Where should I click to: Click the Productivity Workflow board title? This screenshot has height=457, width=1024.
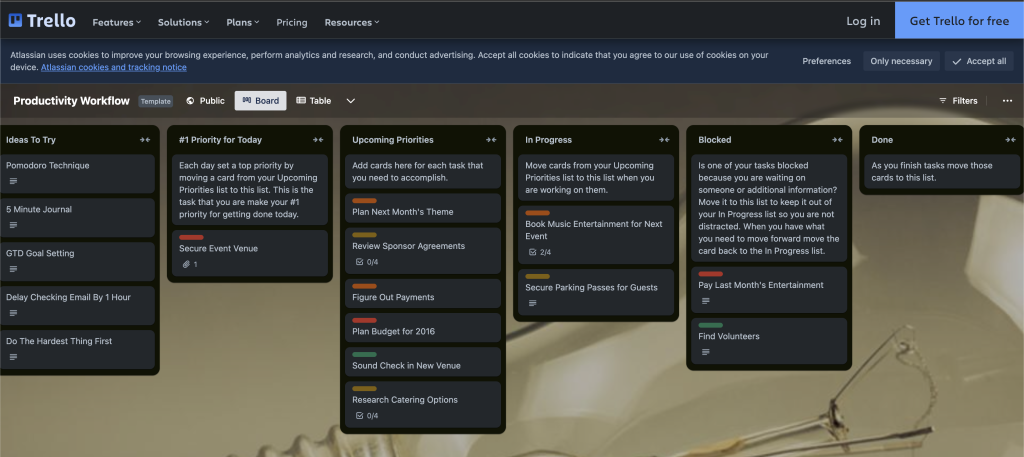[x=71, y=101]
